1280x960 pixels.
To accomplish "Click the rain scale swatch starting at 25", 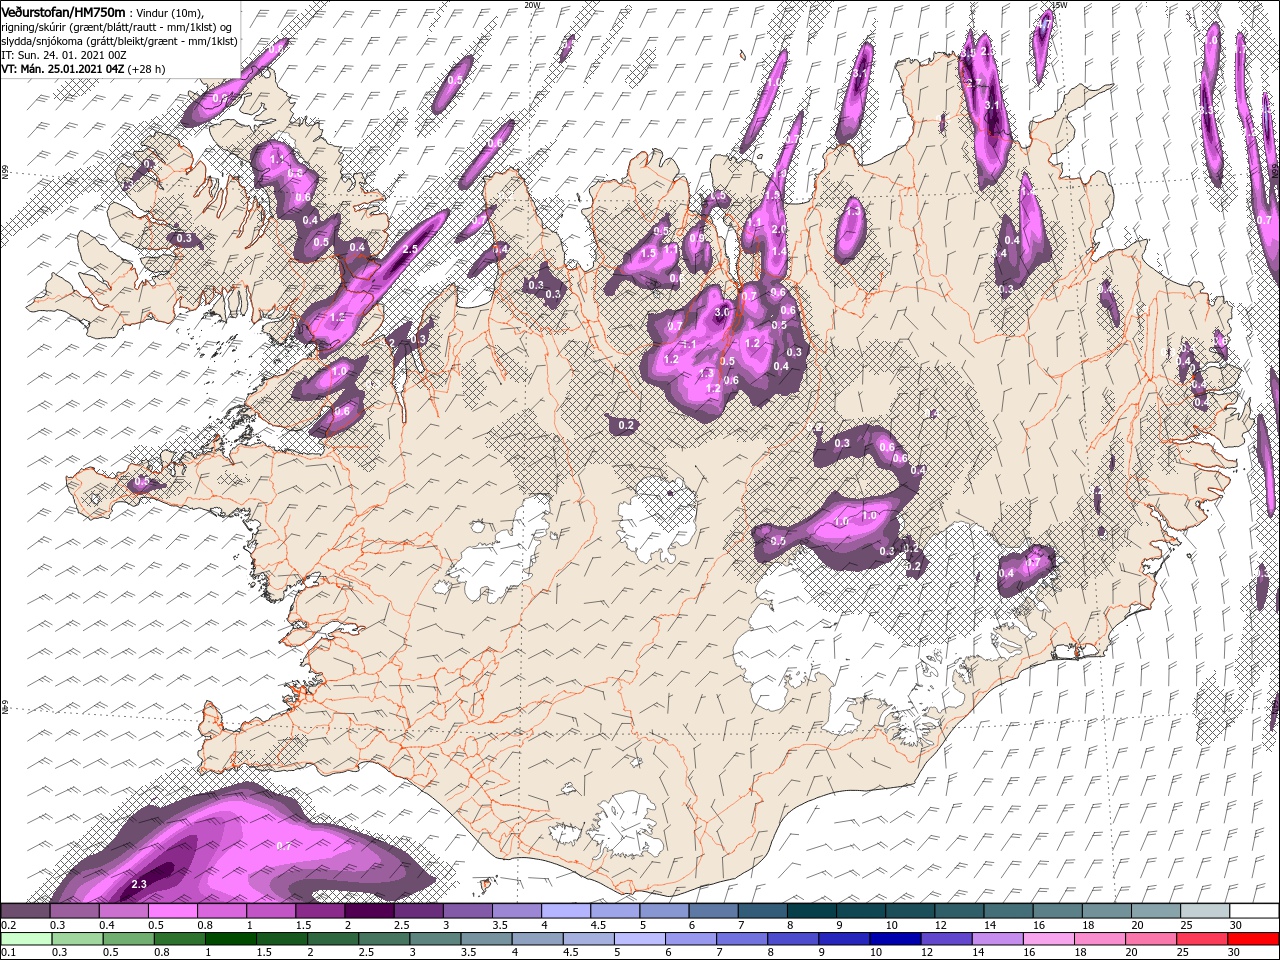I will (x=1203, y=938).
